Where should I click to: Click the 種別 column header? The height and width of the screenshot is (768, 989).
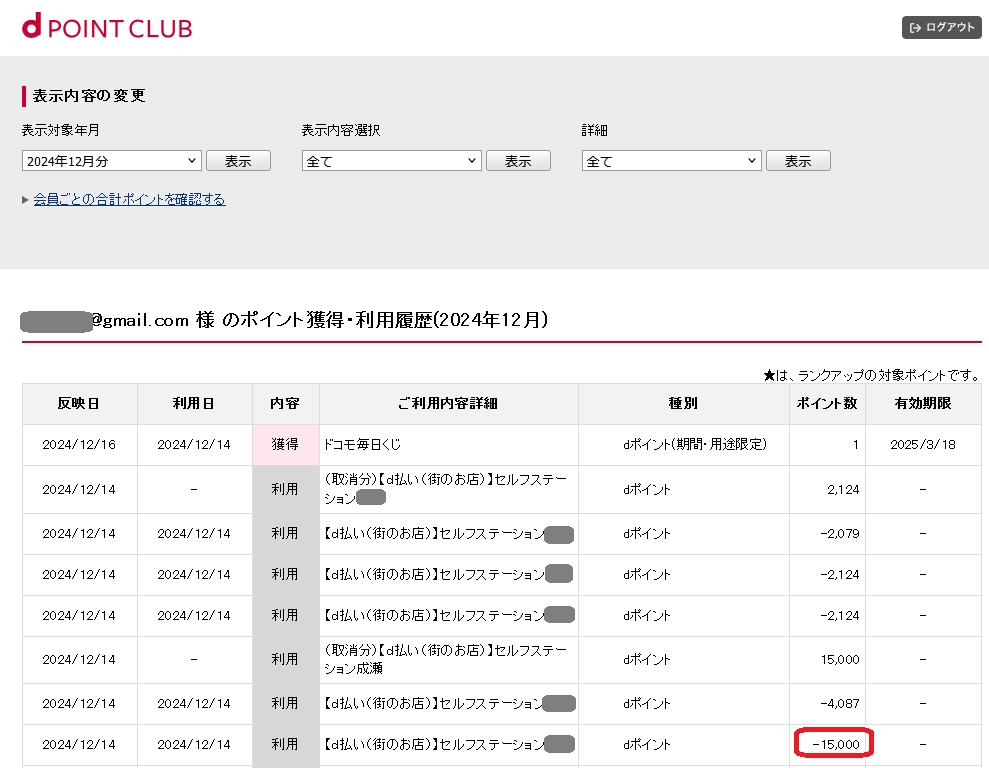683,404
